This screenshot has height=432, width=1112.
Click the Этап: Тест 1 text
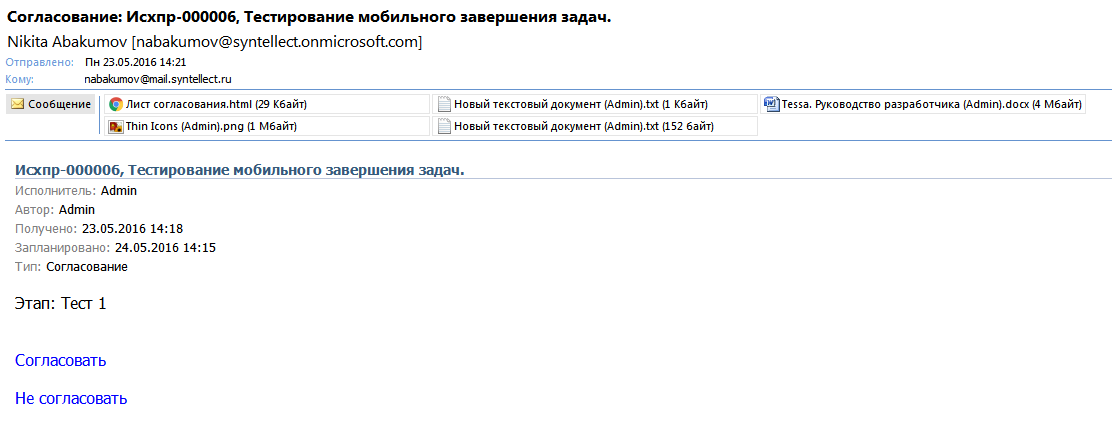pyautogui.click(x=61, y=303)
